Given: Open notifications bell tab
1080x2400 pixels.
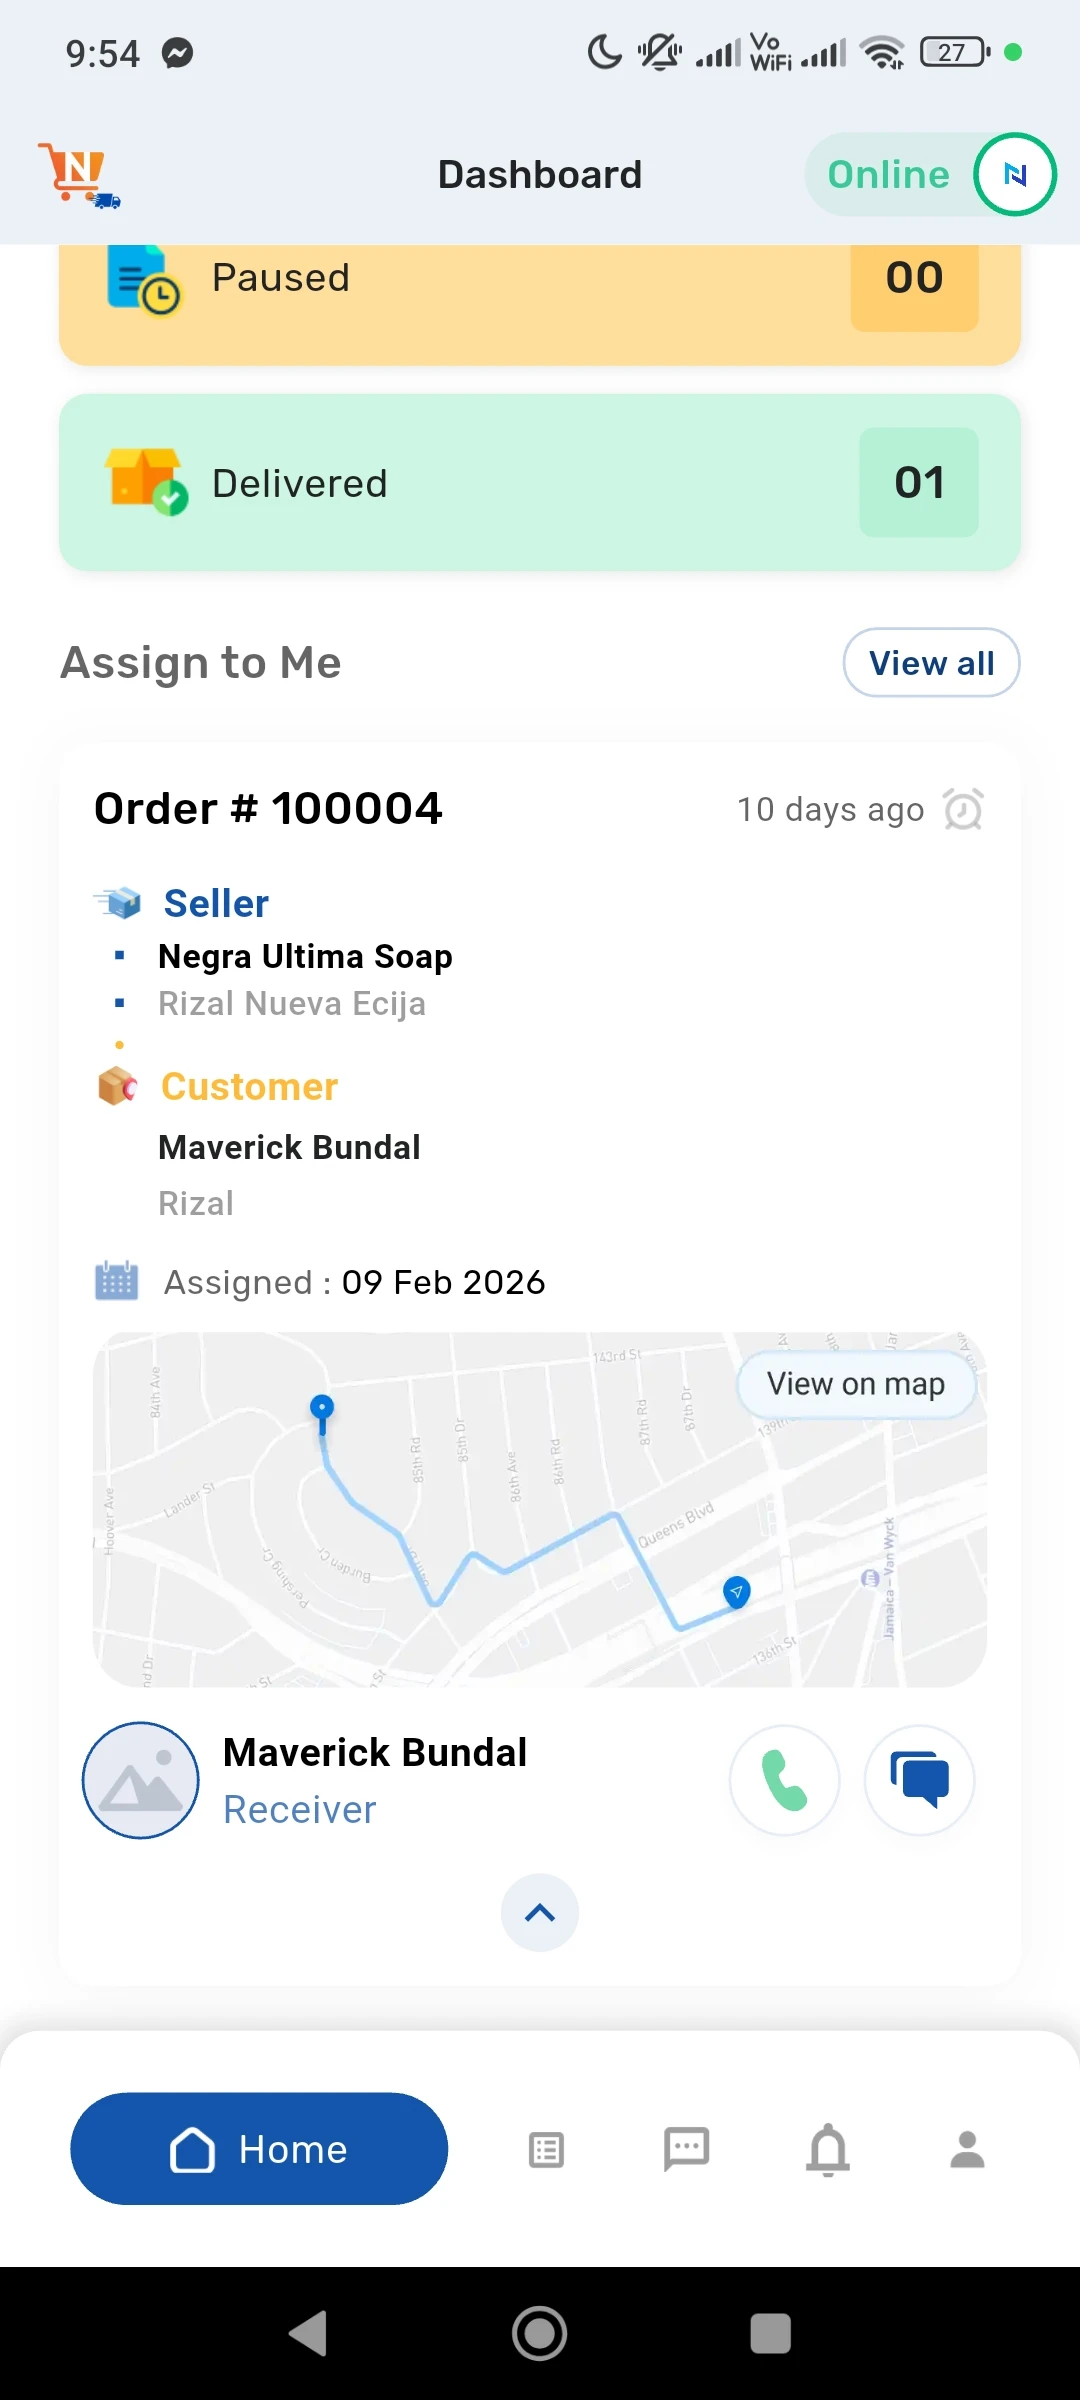Looking at the screenshot, I should pos(828,2149).
